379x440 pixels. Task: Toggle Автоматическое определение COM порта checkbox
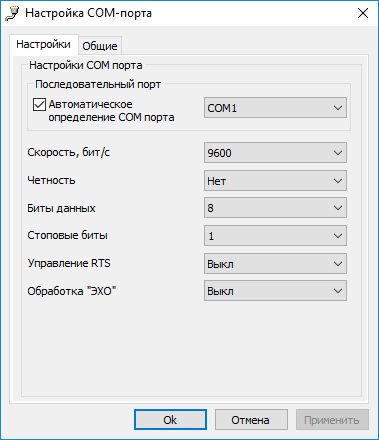pos(39,105)
